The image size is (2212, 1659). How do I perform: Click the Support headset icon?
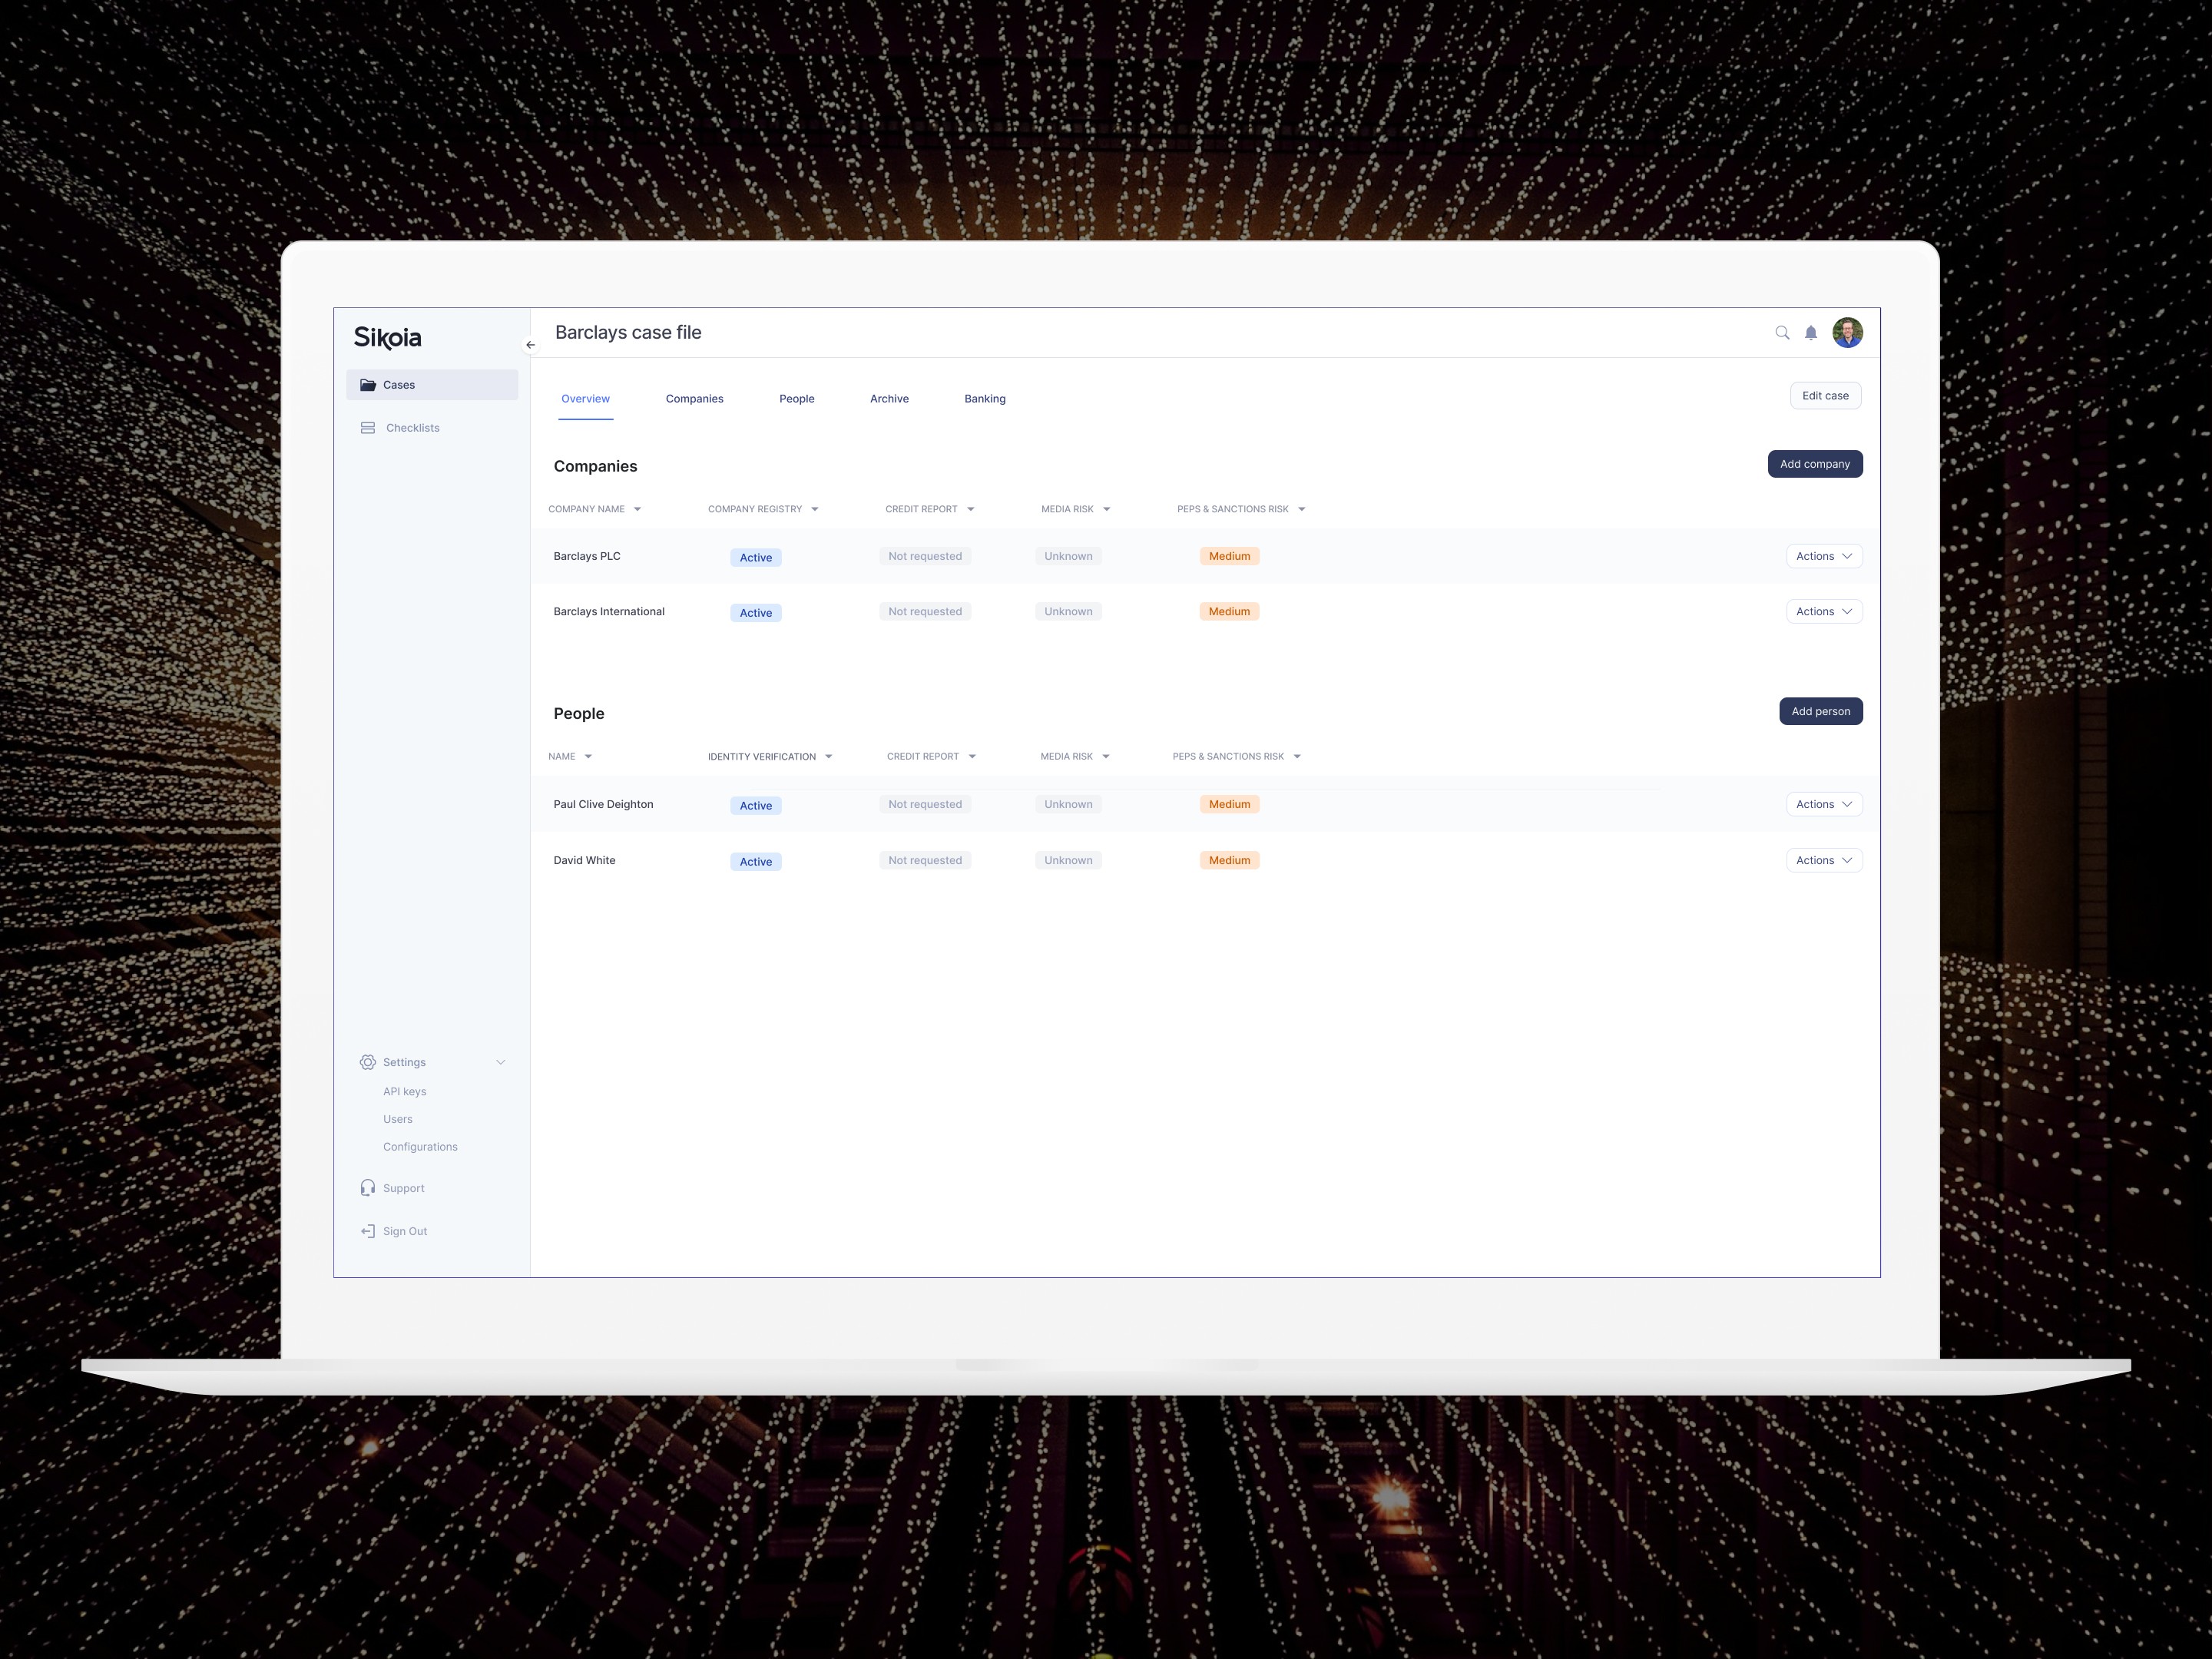[368, 1188]
